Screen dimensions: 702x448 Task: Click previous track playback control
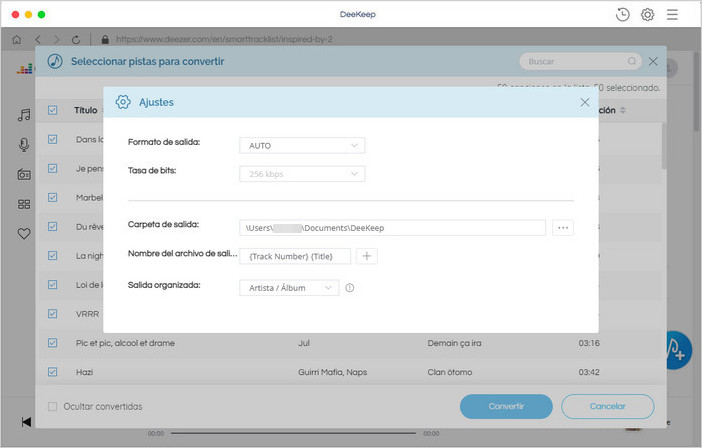pyautogui.click(x=26, y=422)
